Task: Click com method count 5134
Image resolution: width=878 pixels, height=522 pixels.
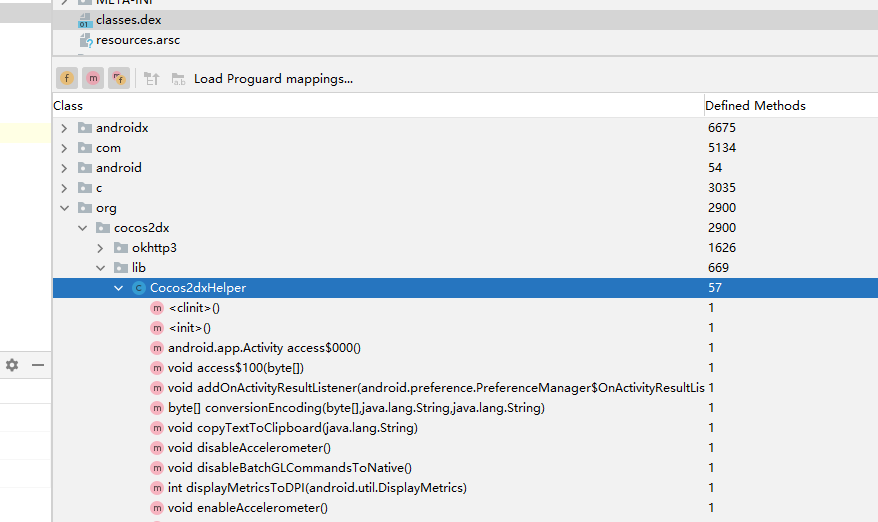Action: pos(722,148)
